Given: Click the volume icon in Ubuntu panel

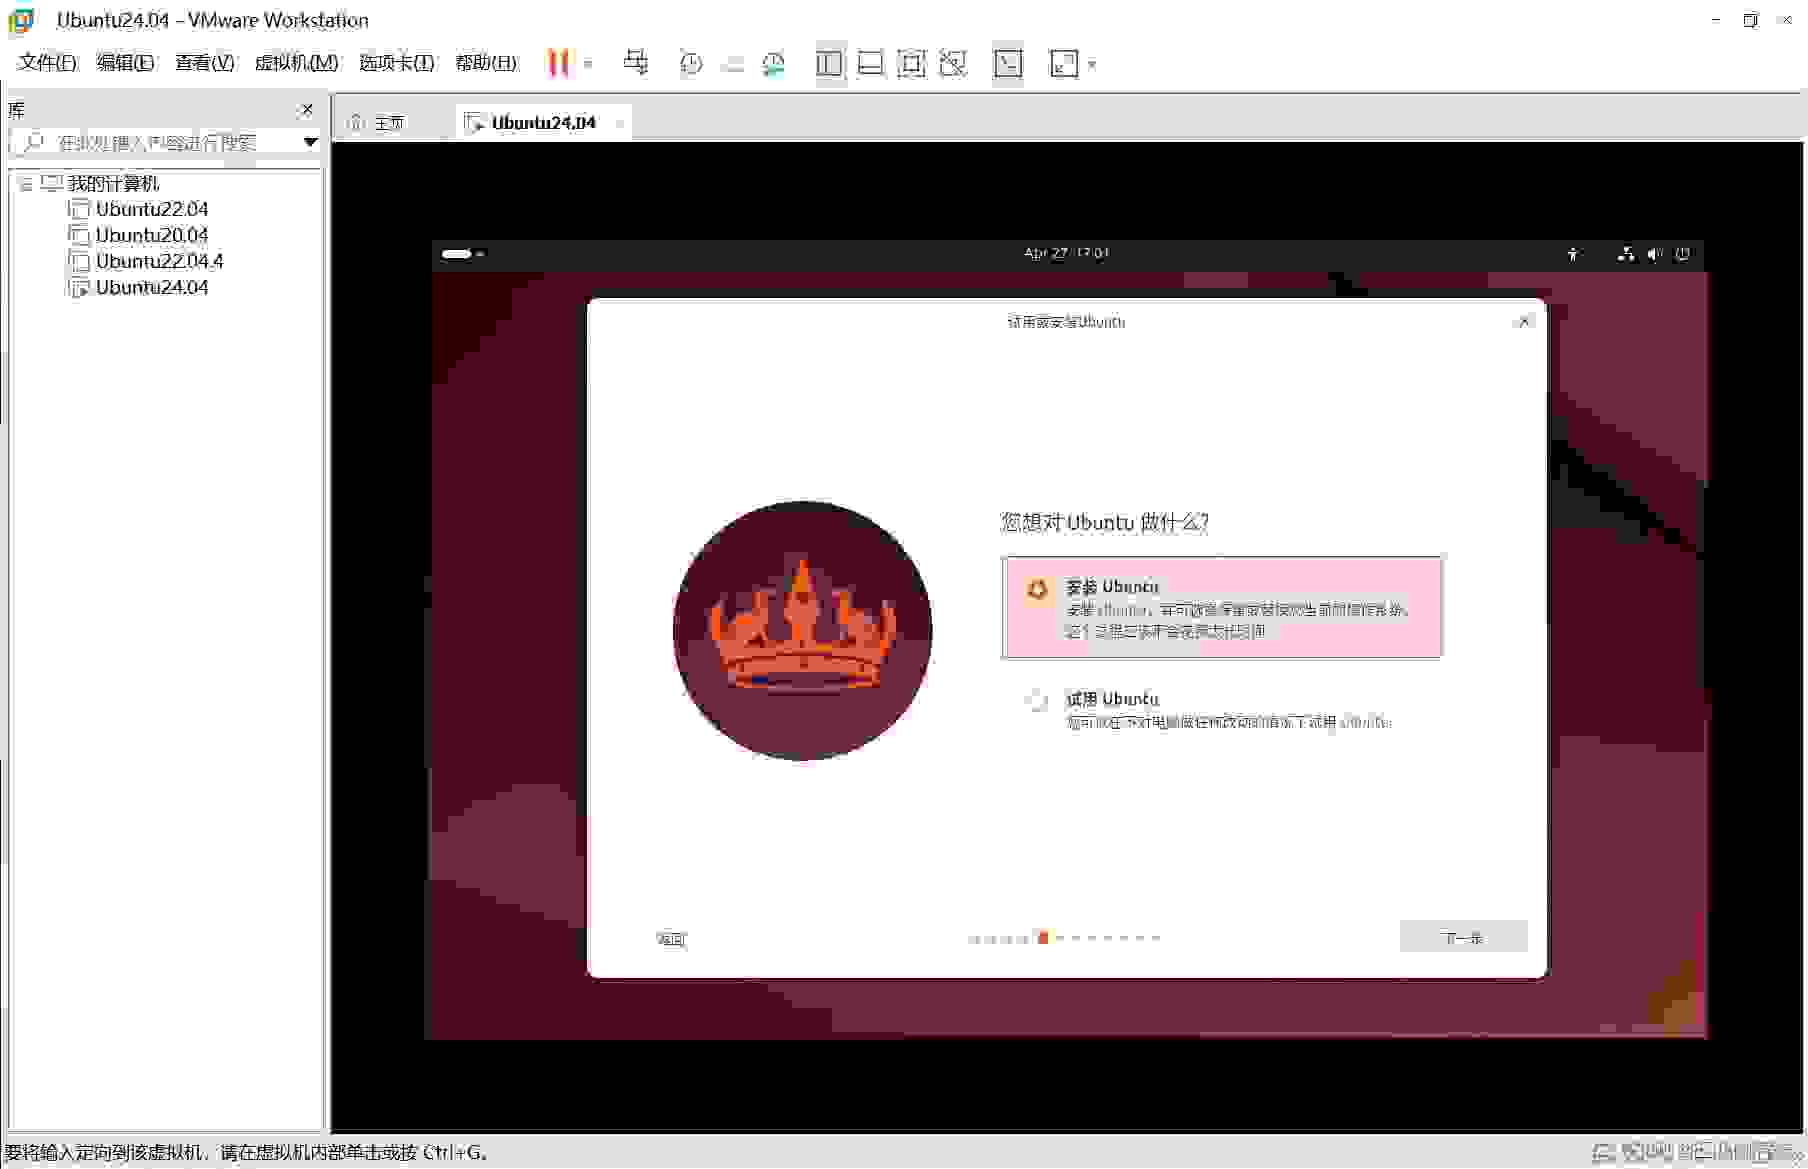Looking at the screenshot, I should [1655, 254].
